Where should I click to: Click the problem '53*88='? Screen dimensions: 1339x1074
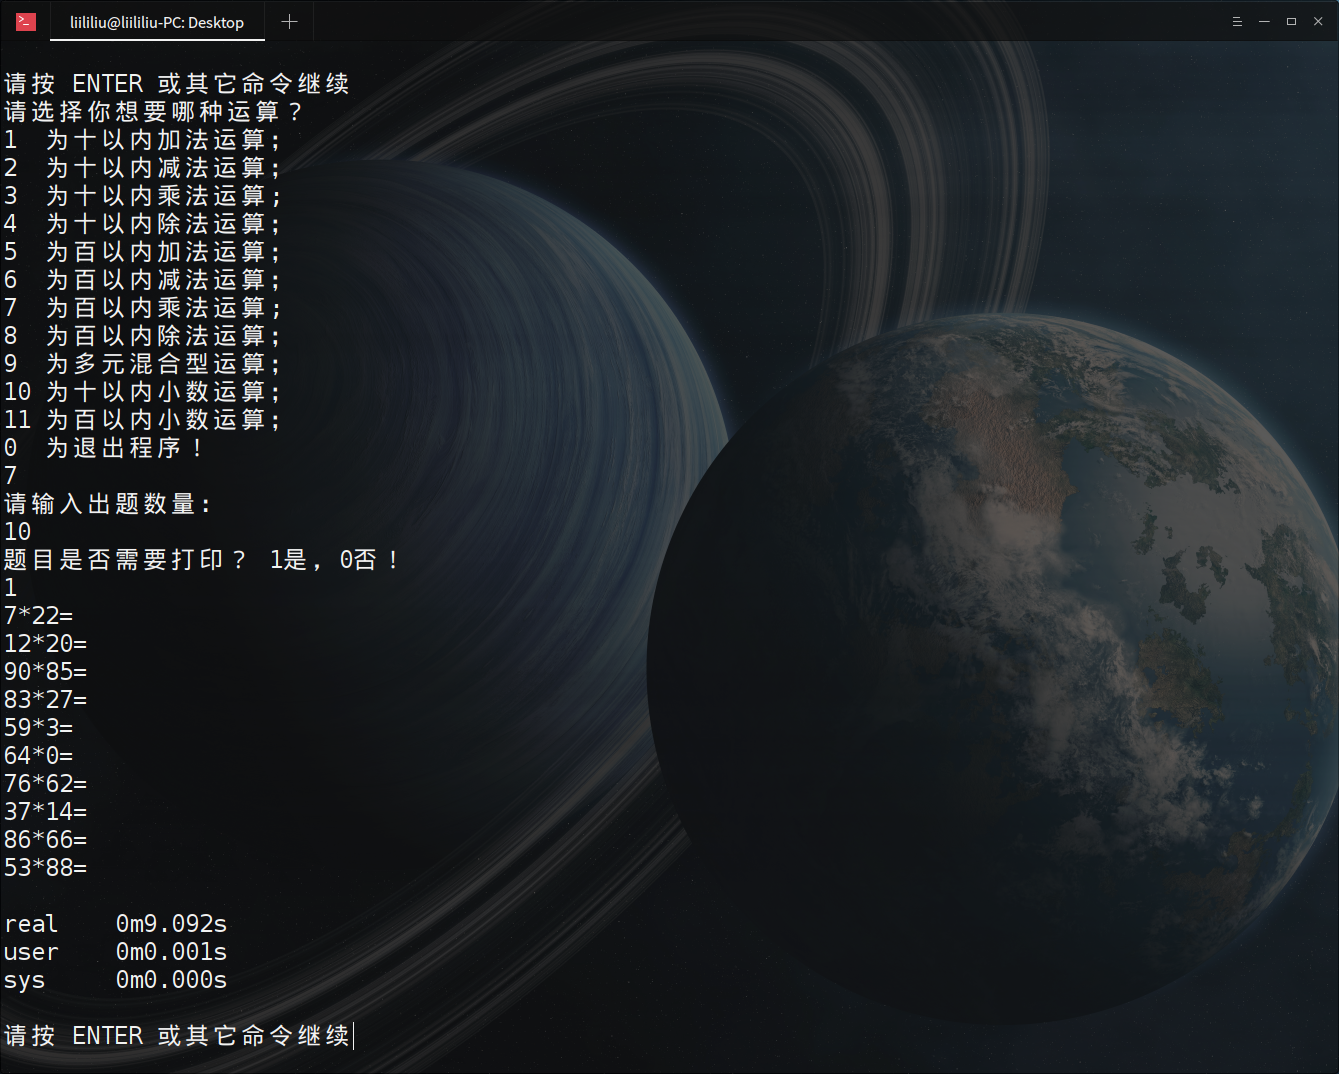coord(45,867)
